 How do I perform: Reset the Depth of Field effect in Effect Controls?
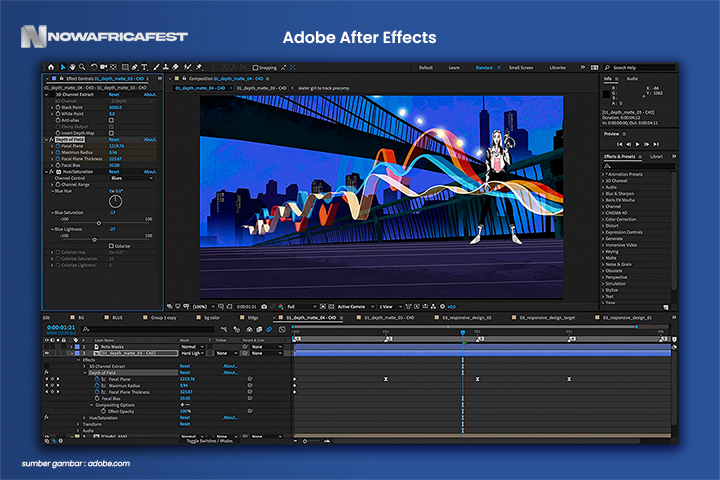click(x=114, y=139)
